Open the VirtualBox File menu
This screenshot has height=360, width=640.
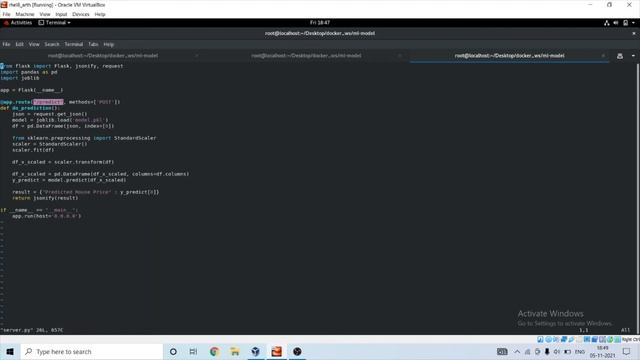point(6,14)
